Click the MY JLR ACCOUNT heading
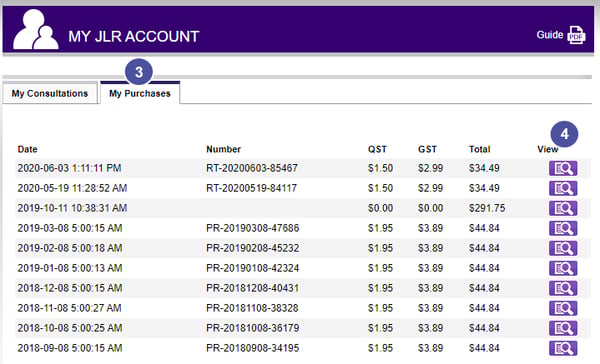 click(134, 37)
